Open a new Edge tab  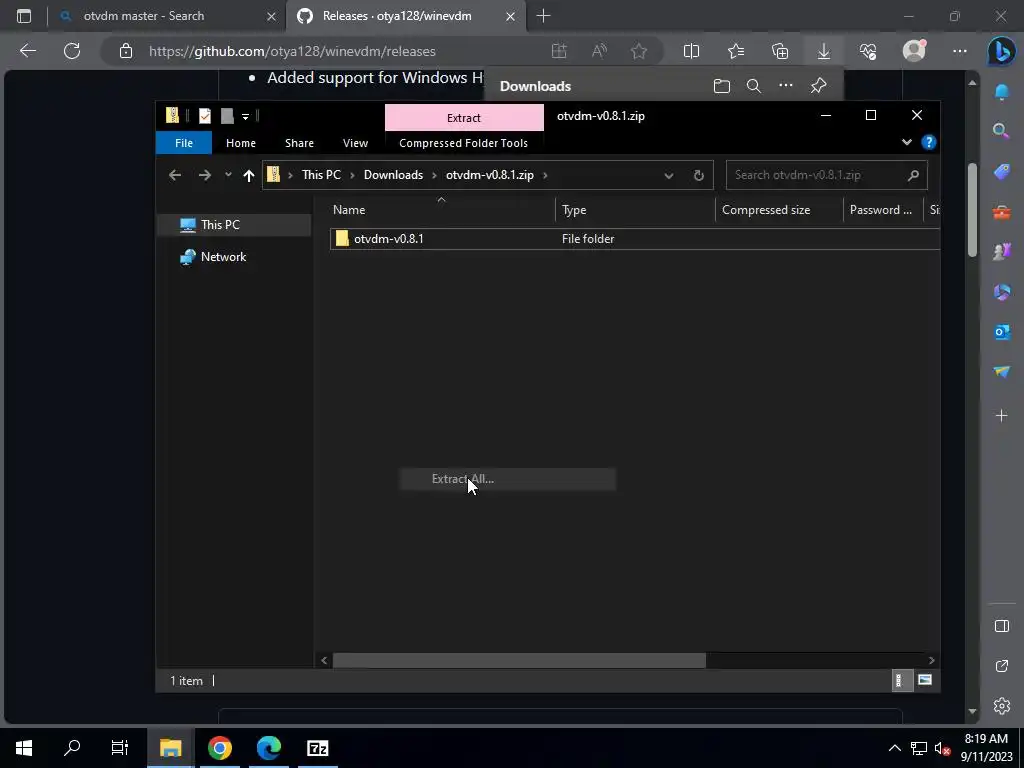543,16
